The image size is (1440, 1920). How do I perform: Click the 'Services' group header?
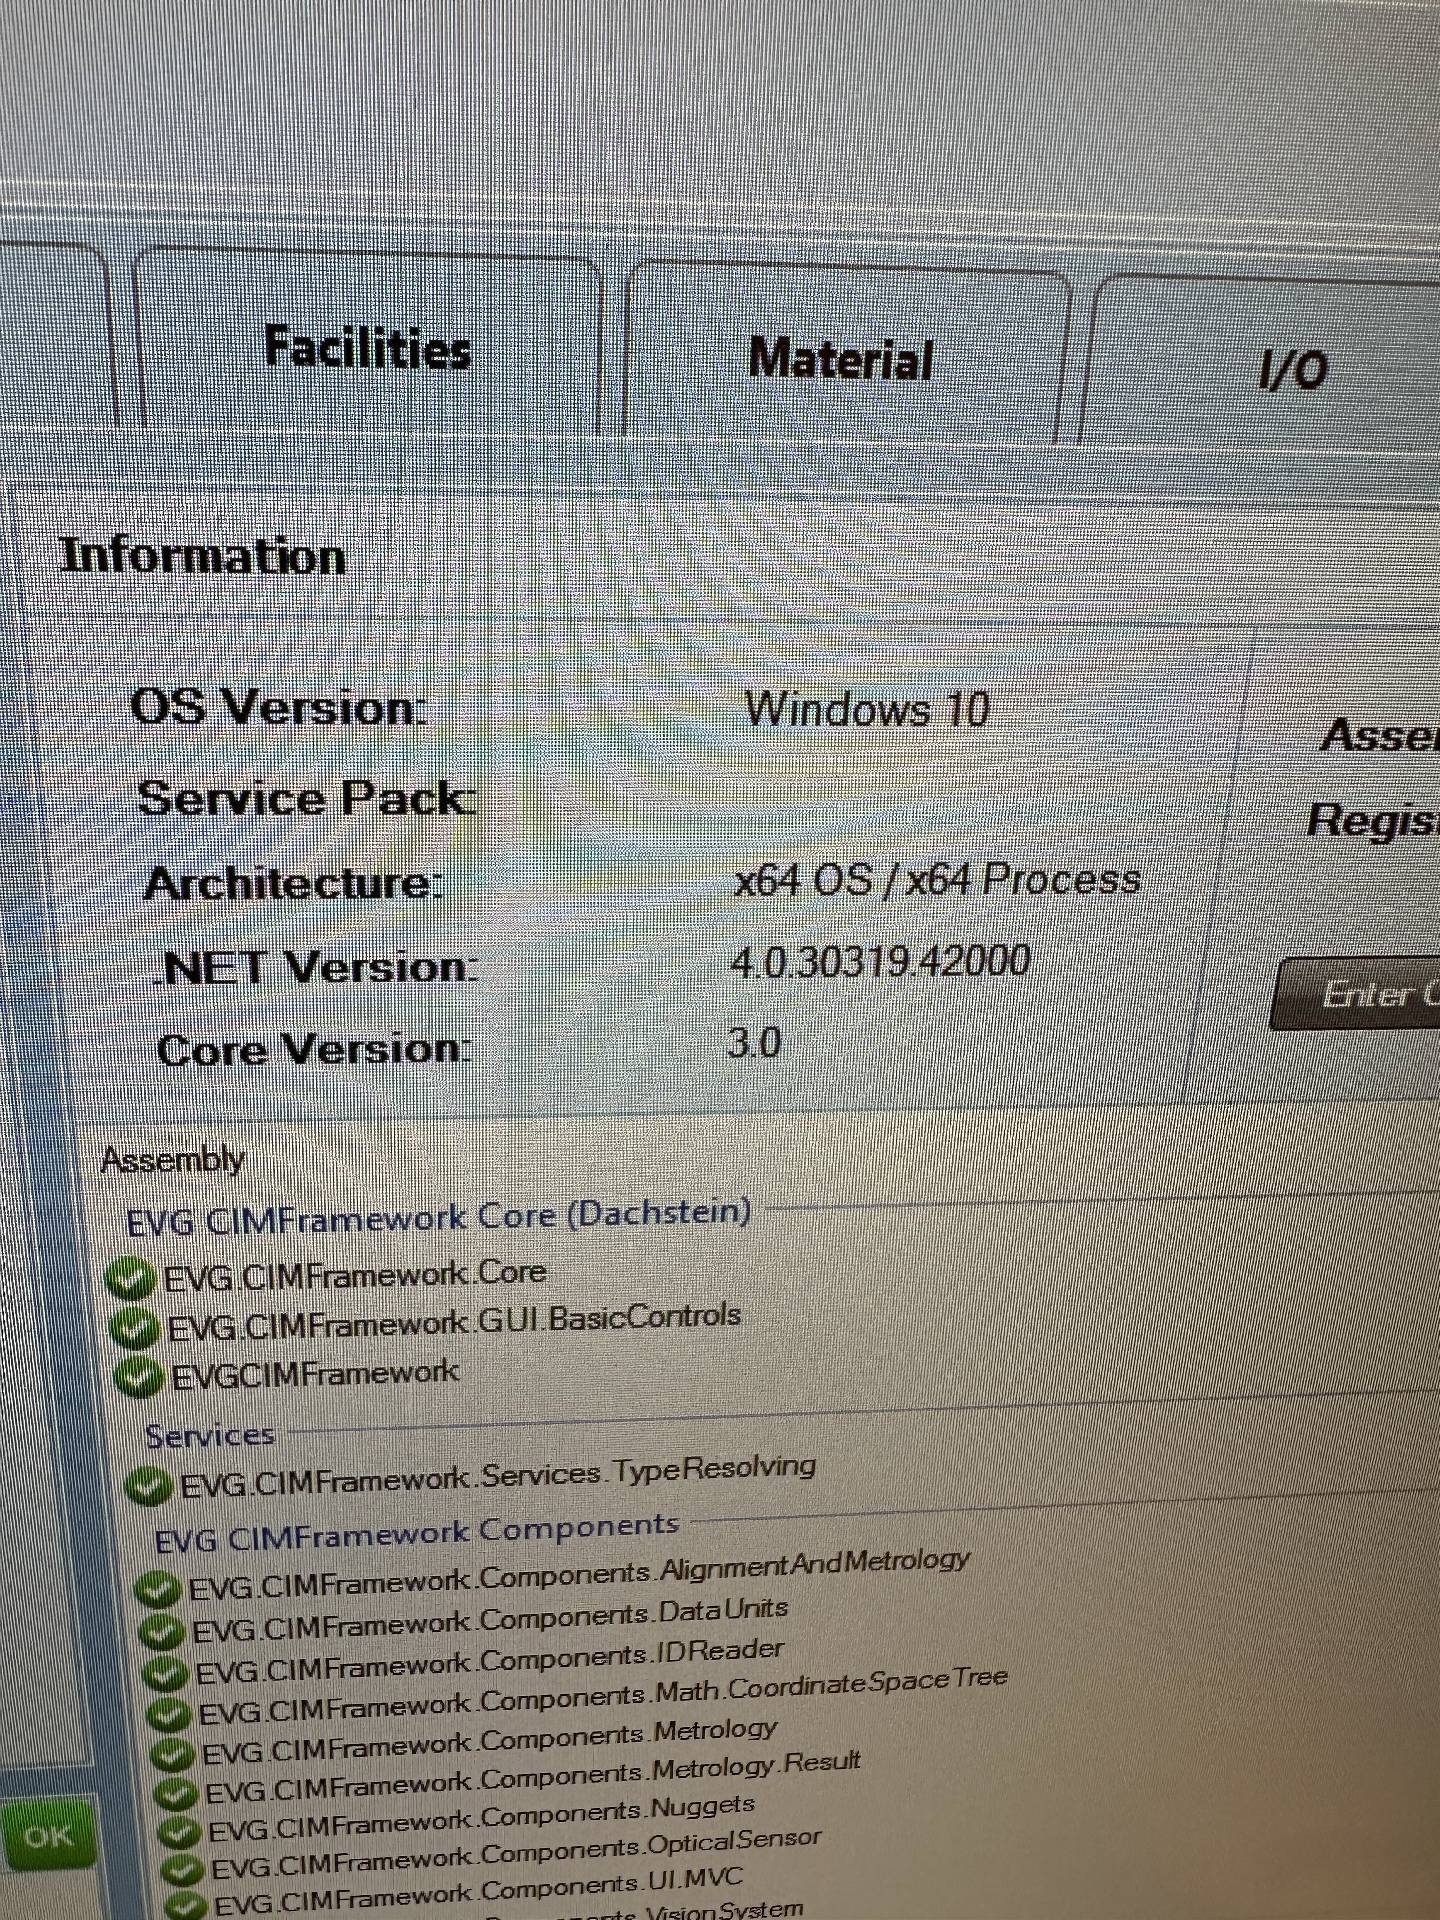210,1436
